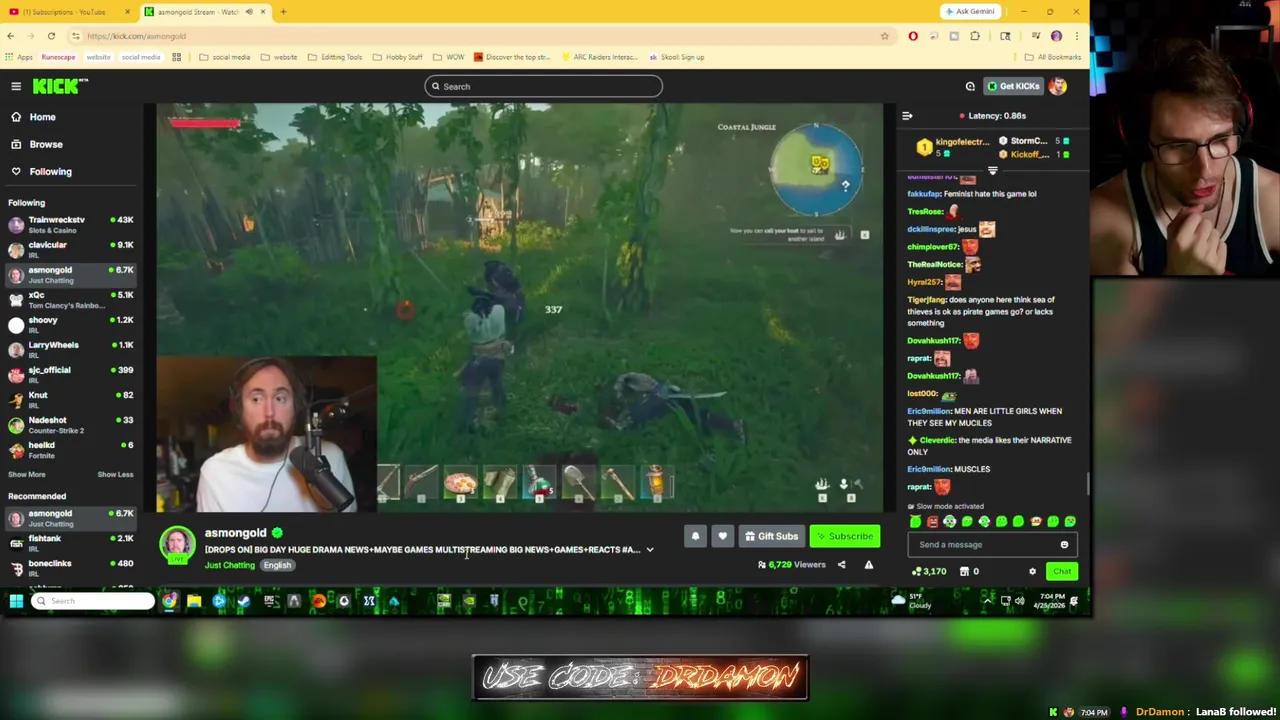
Task: Open the social media bookmark folder
Action: [225, 57]
